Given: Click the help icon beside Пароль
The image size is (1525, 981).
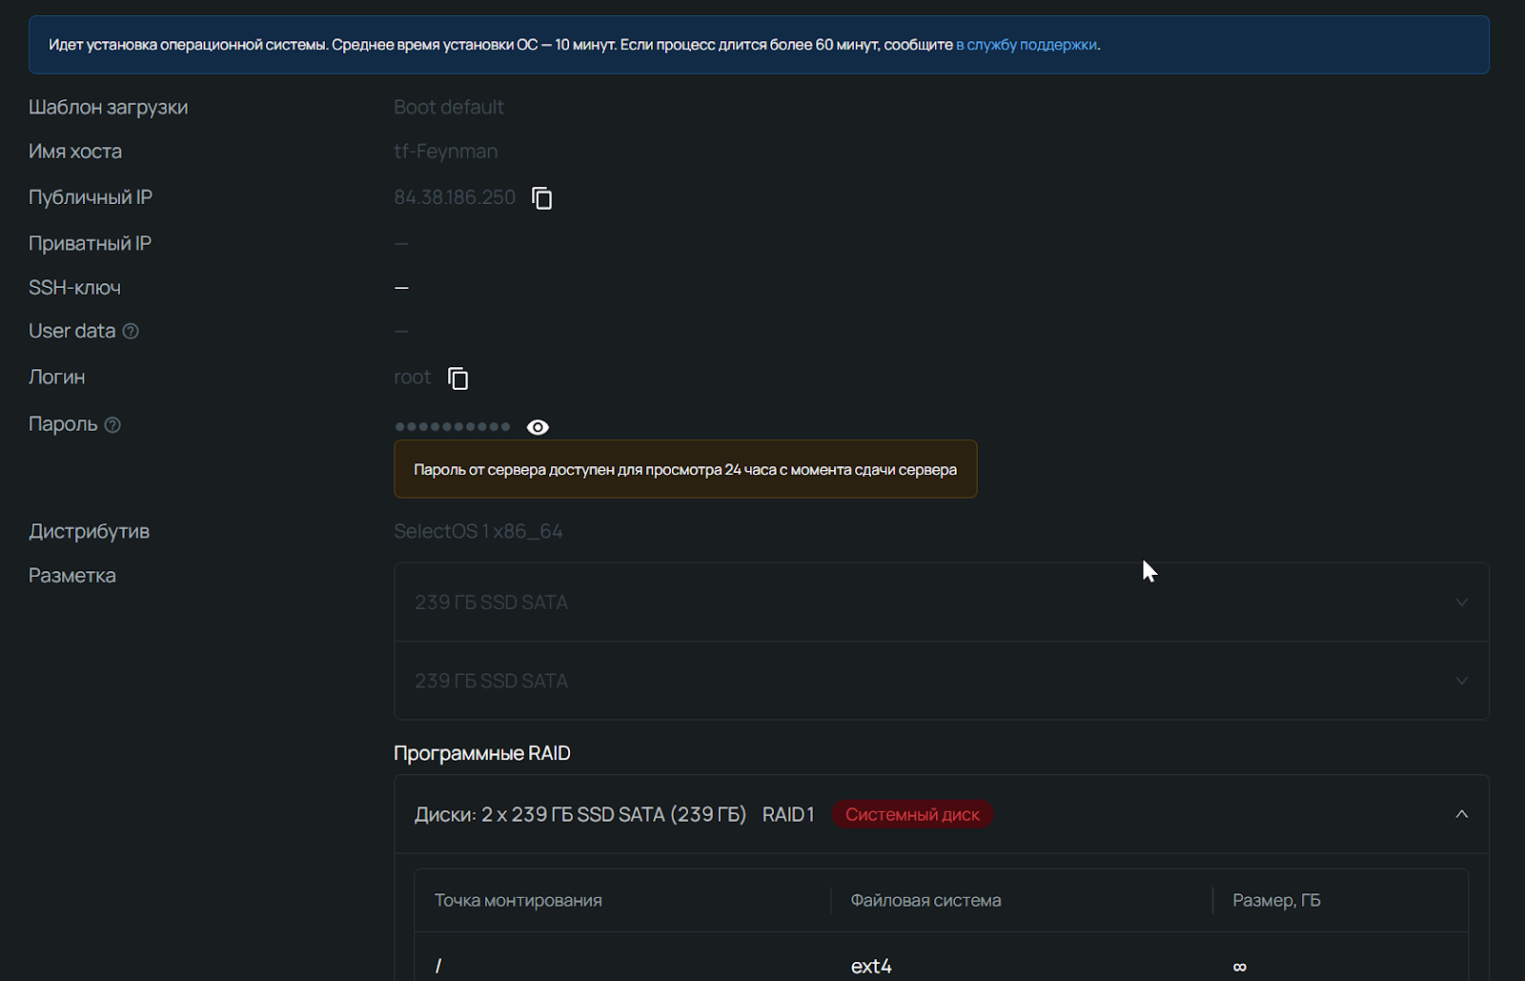Looking at the screenshot, I should (113, 425).
